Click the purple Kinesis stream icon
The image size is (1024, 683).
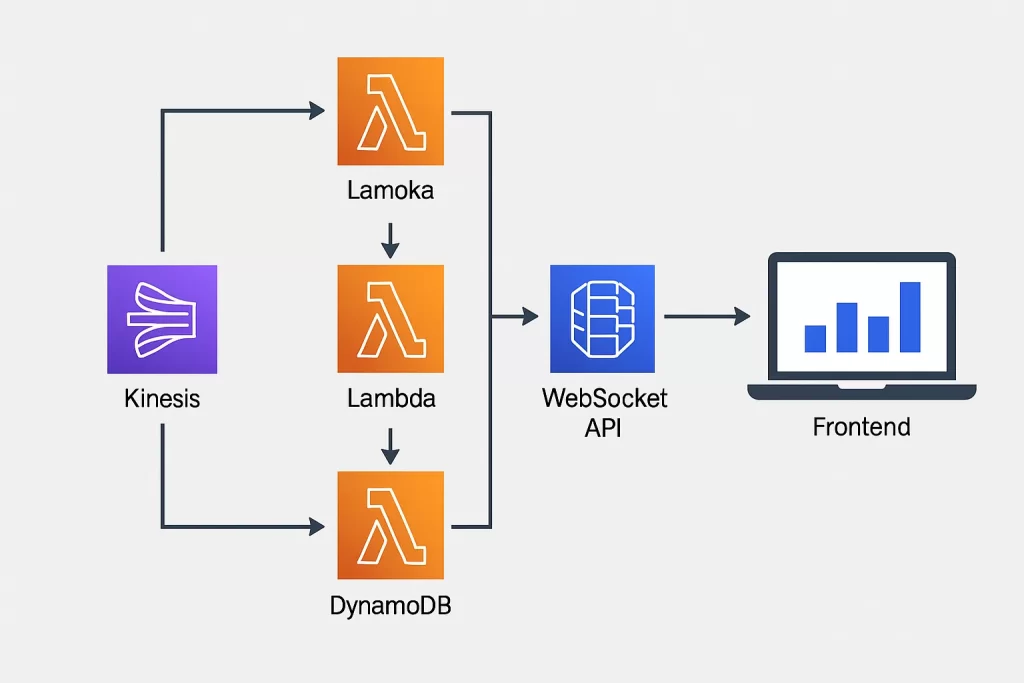tap(161, 319)
